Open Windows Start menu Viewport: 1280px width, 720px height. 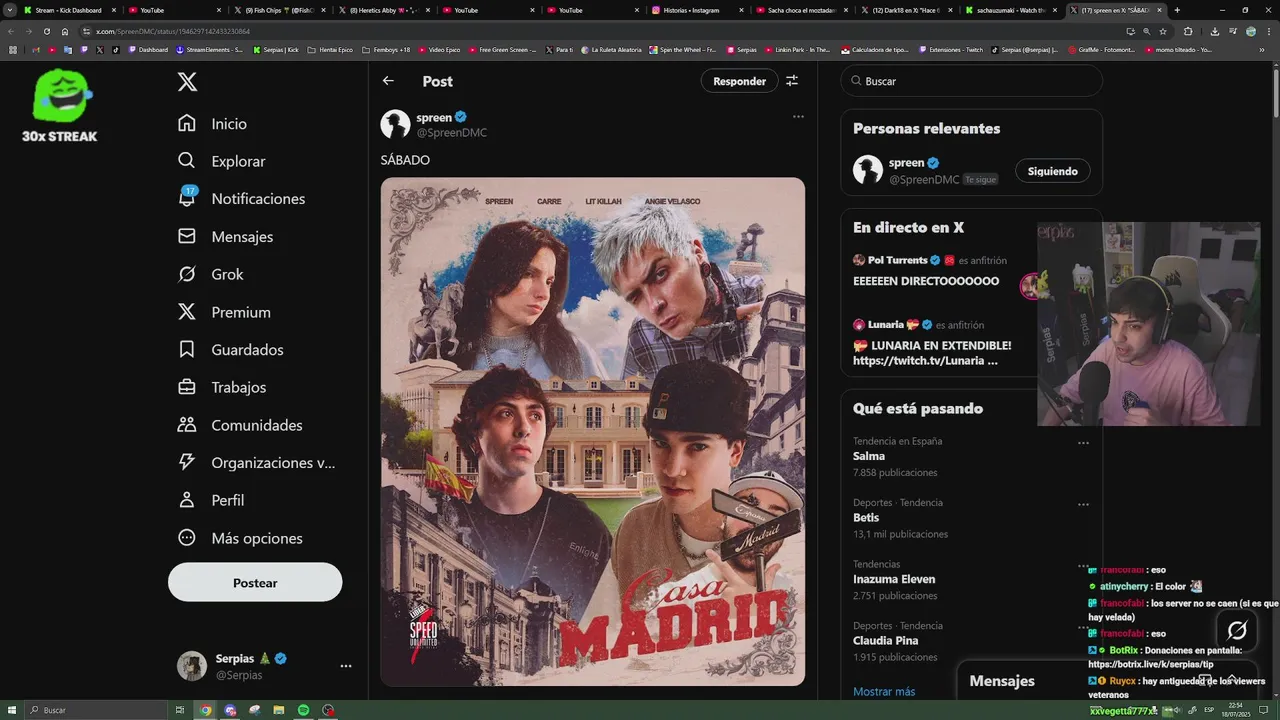[11, 710]
